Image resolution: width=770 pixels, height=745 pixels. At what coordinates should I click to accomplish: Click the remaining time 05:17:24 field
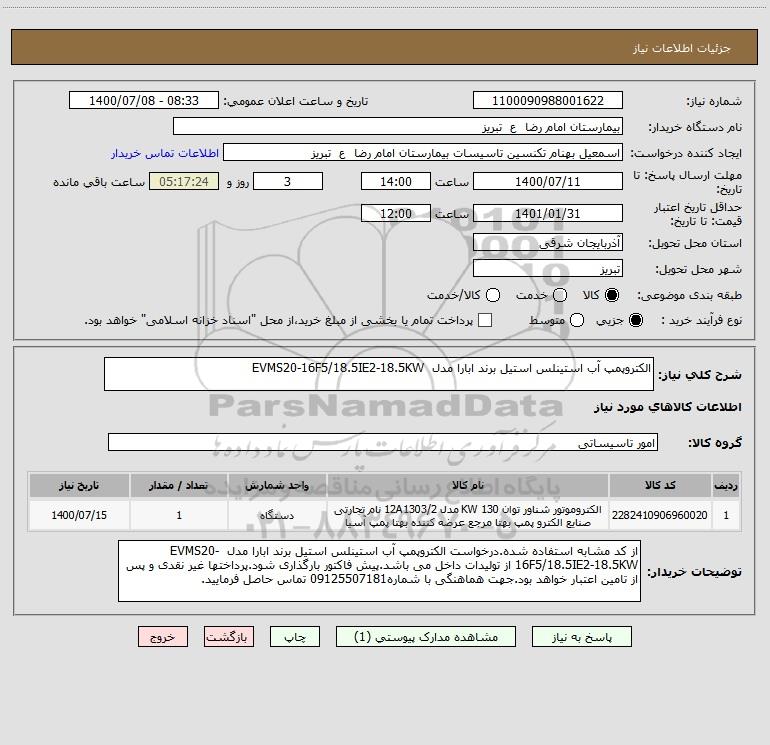184,181
